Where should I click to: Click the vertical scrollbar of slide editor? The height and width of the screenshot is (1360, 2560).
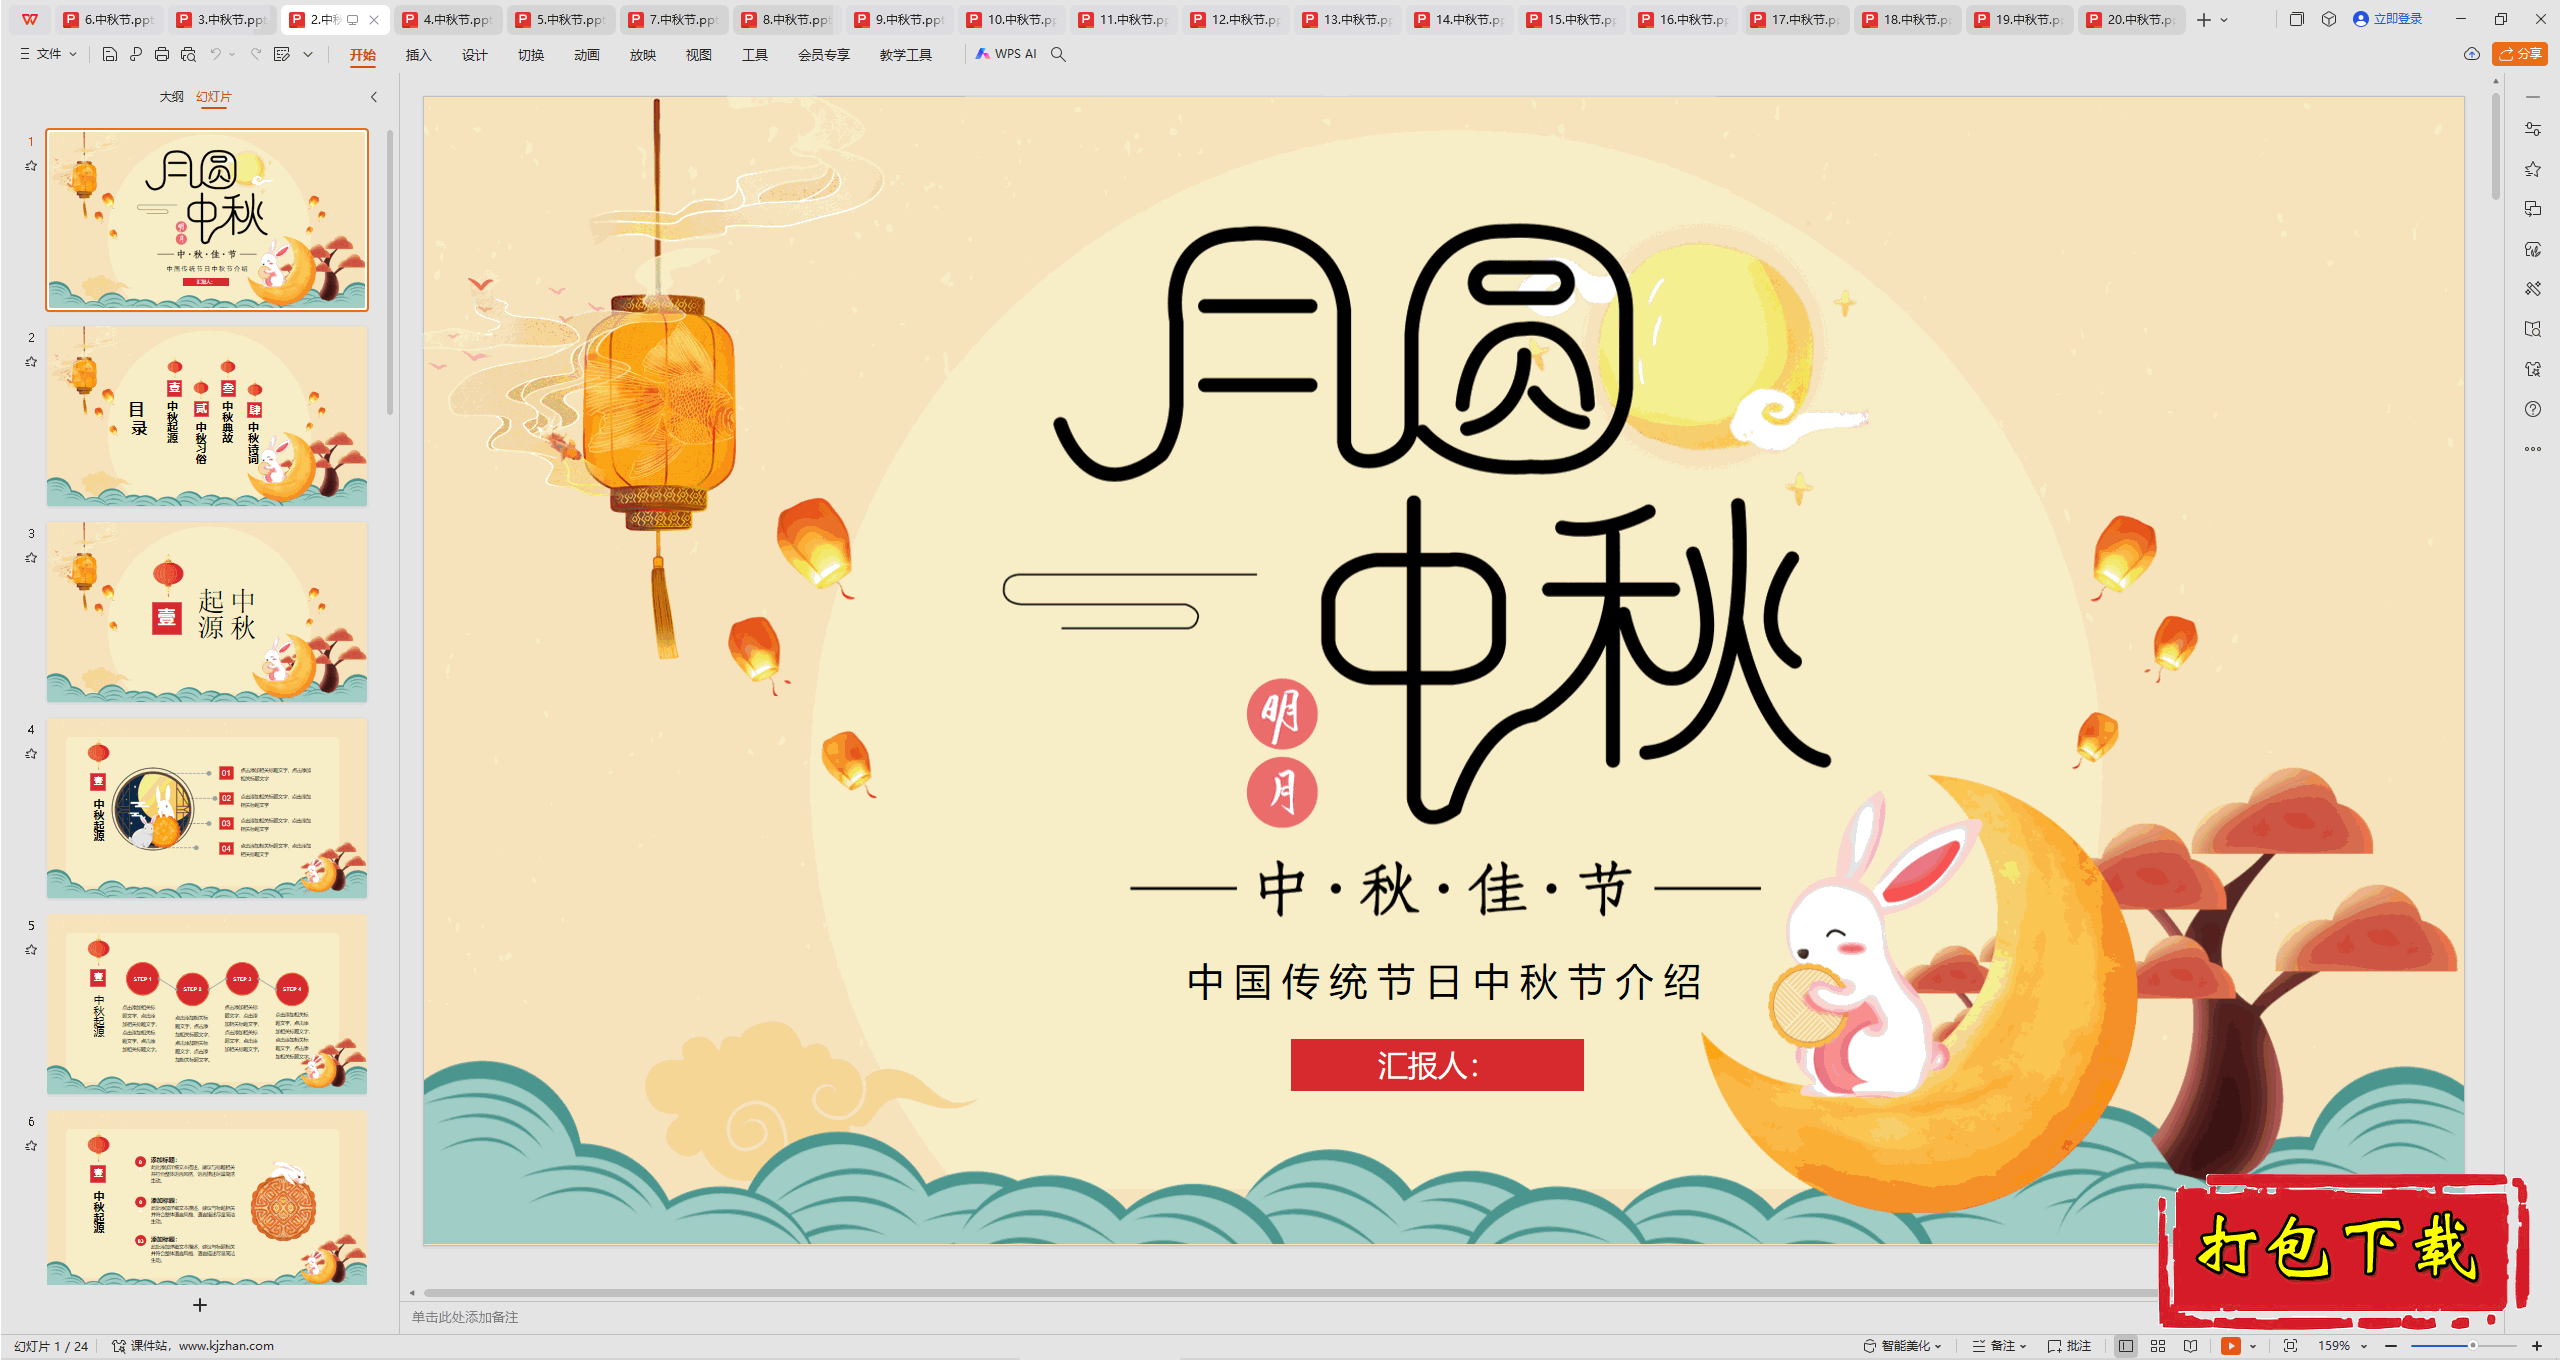click(2496, 145)
